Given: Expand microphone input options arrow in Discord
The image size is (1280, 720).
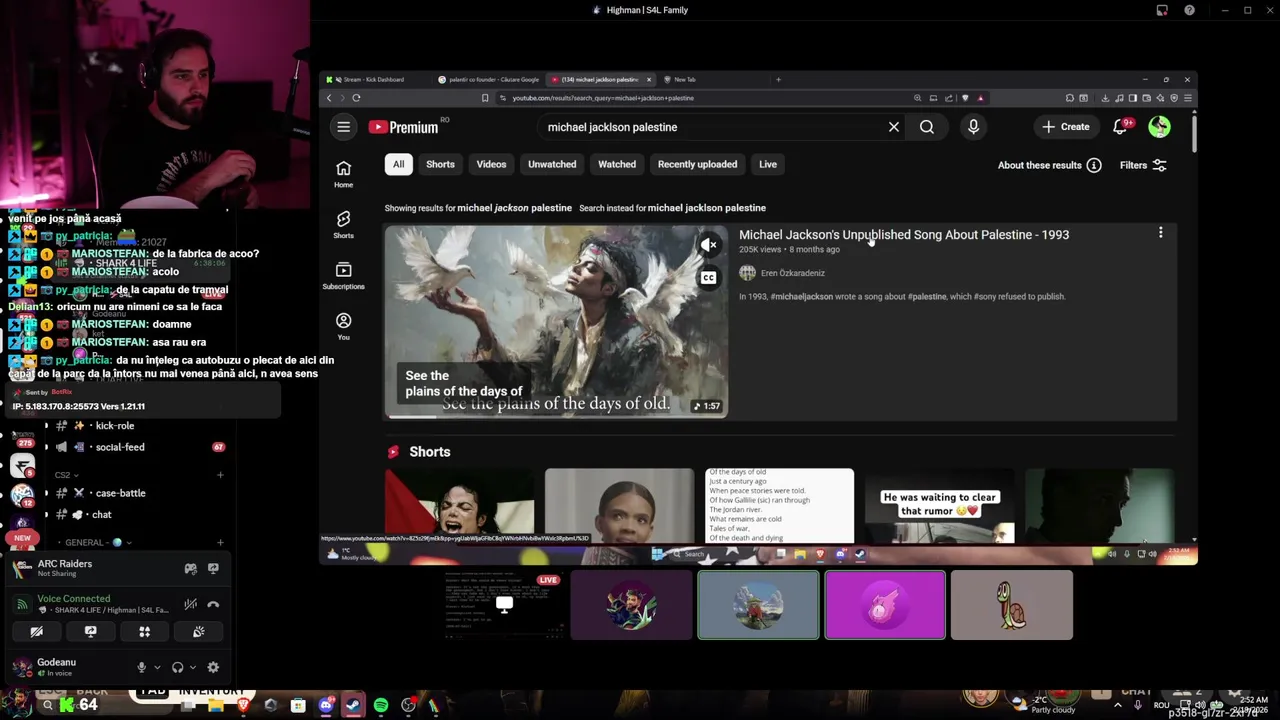Looking at the screenshot, I should pos(156,668).
